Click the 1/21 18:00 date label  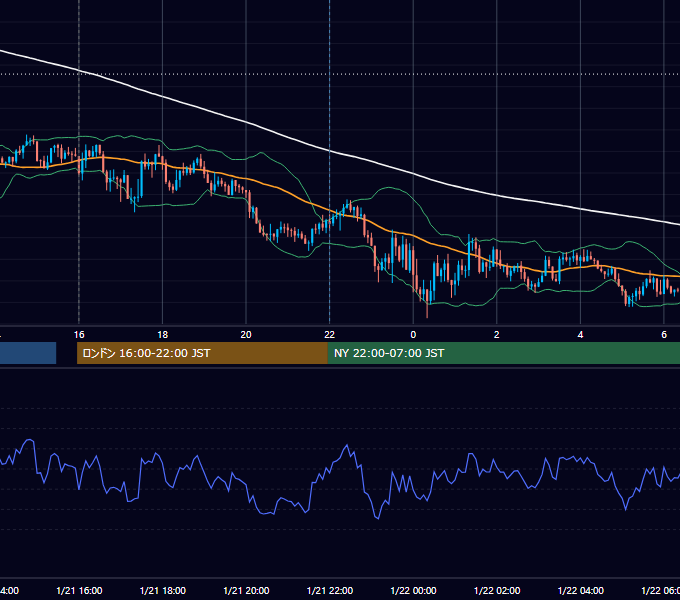(x=163, y=590)
